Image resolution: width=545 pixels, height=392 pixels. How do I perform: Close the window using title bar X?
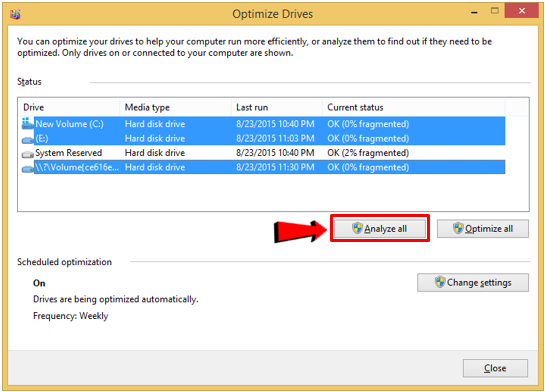pyautogui.click(x=522, y=11)
